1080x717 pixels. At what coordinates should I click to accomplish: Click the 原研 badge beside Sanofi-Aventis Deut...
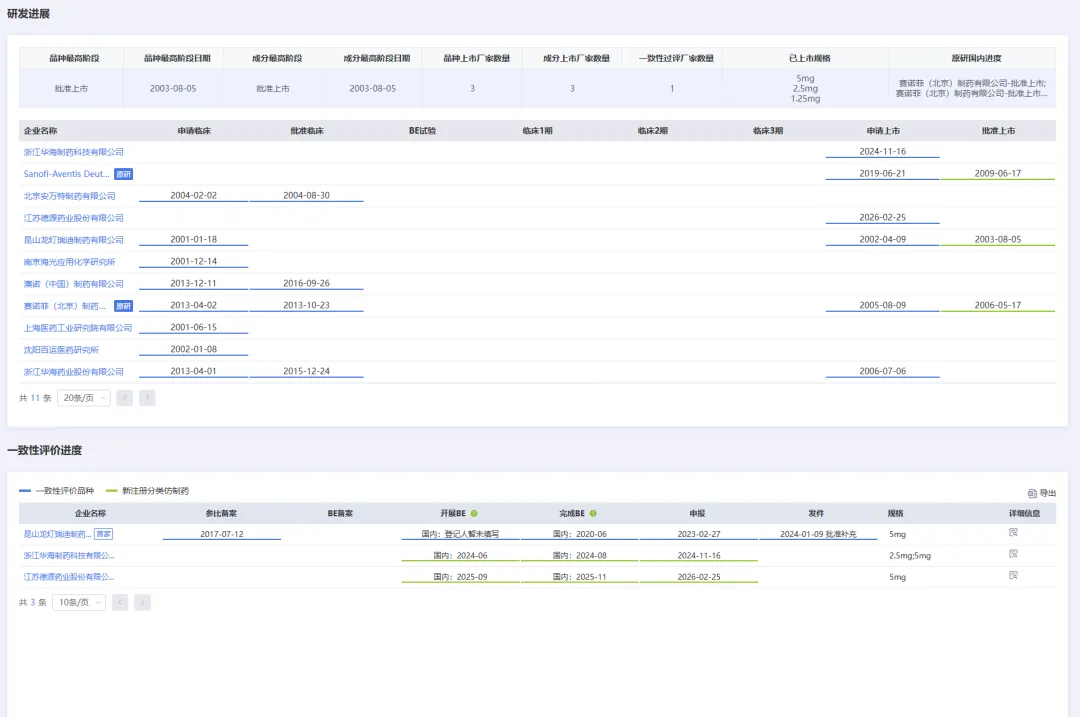click(123, 174)
